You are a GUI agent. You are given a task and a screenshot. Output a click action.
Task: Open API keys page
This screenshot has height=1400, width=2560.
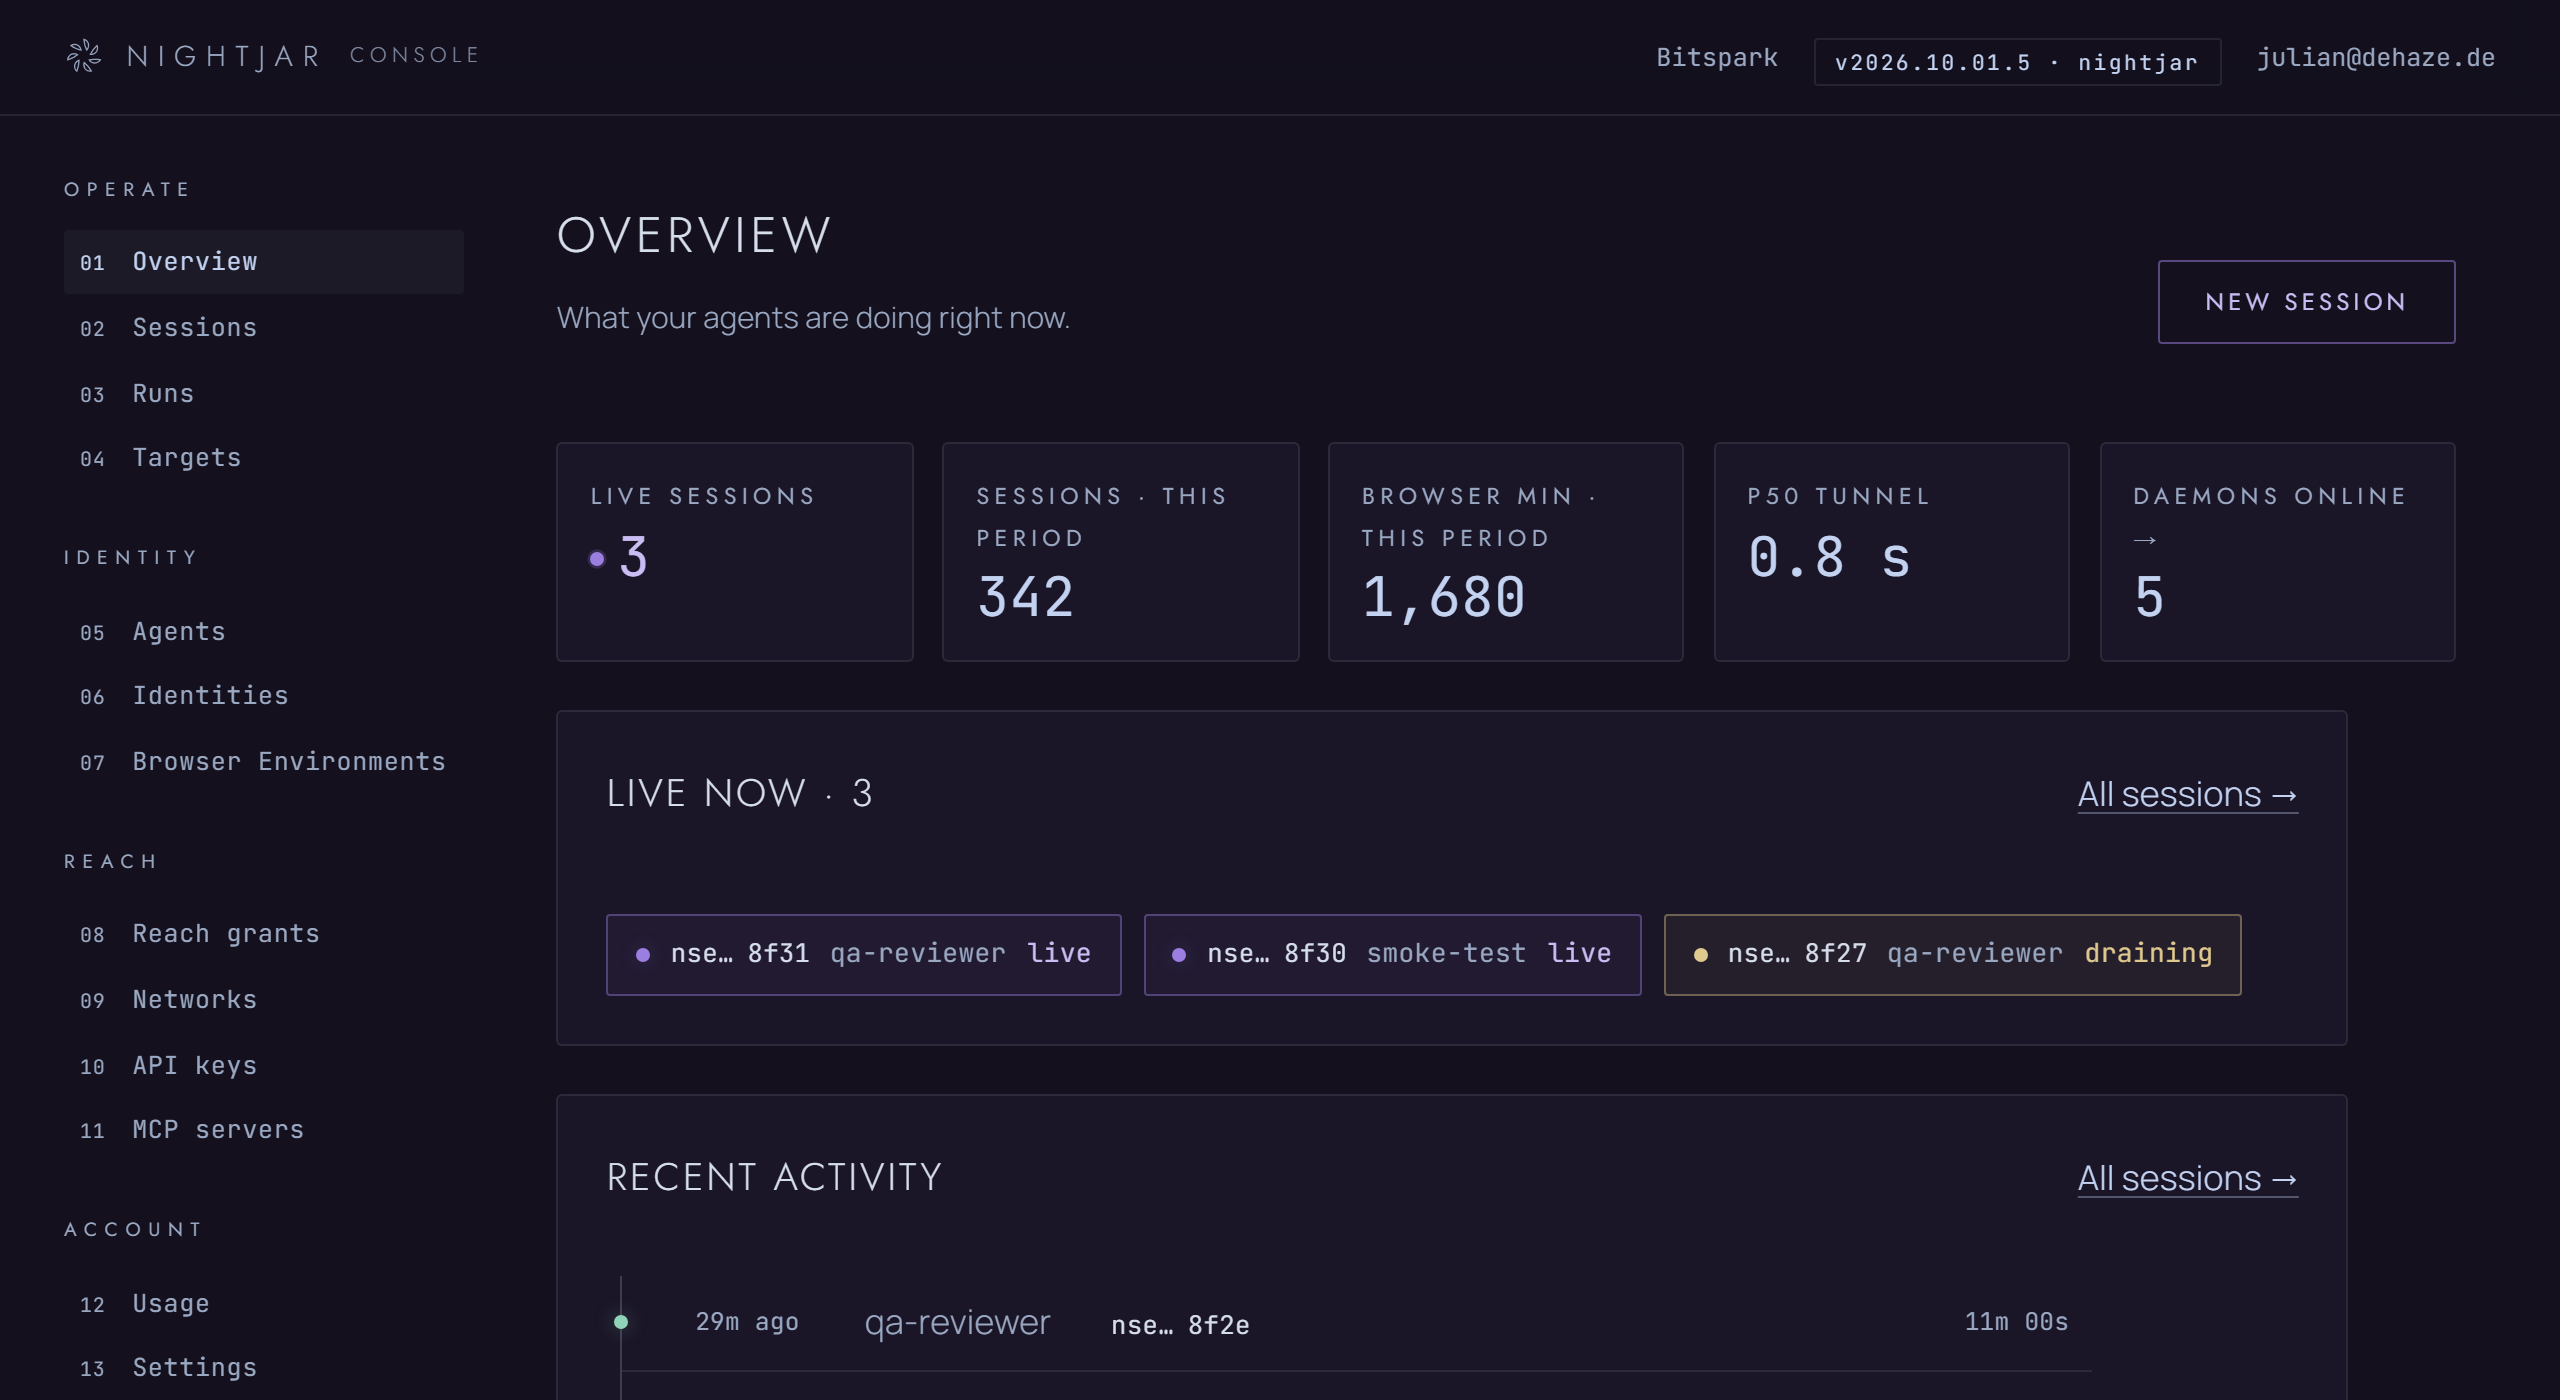click(264, 1066)
